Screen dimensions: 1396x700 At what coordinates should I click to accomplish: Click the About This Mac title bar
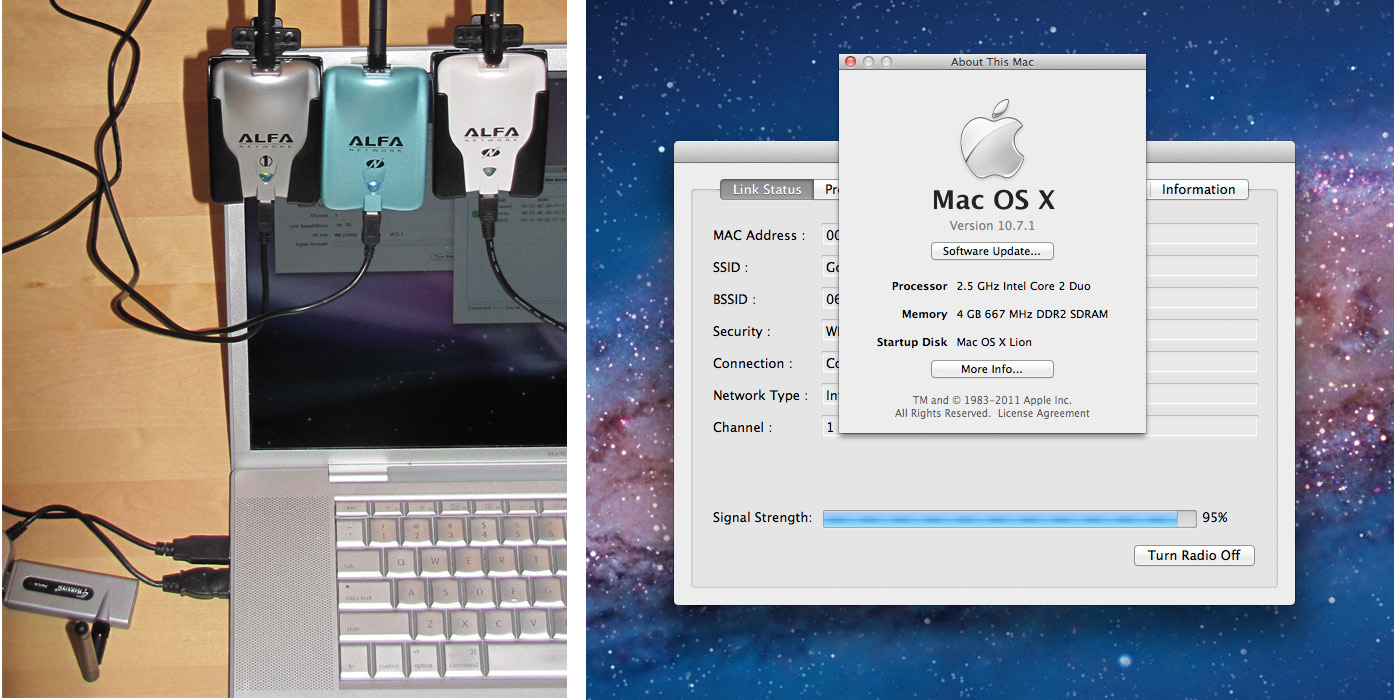pos(991,61)
